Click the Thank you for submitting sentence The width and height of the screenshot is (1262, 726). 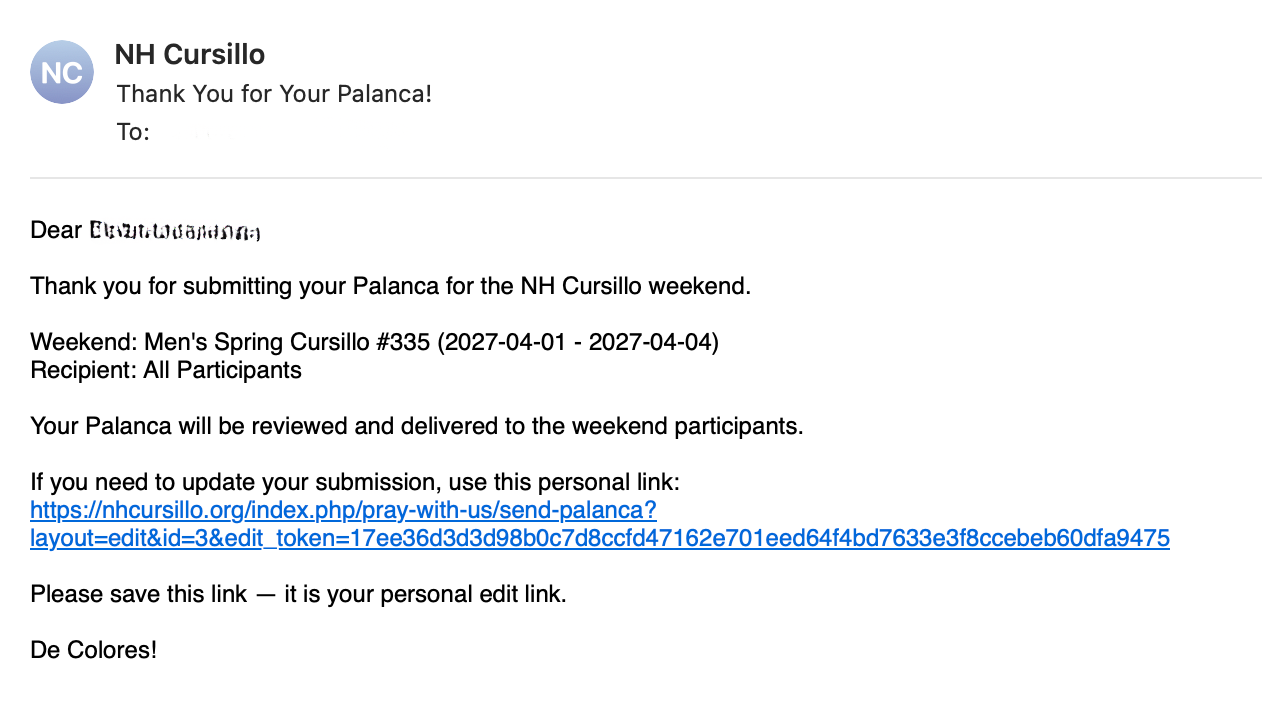[390, 287]
